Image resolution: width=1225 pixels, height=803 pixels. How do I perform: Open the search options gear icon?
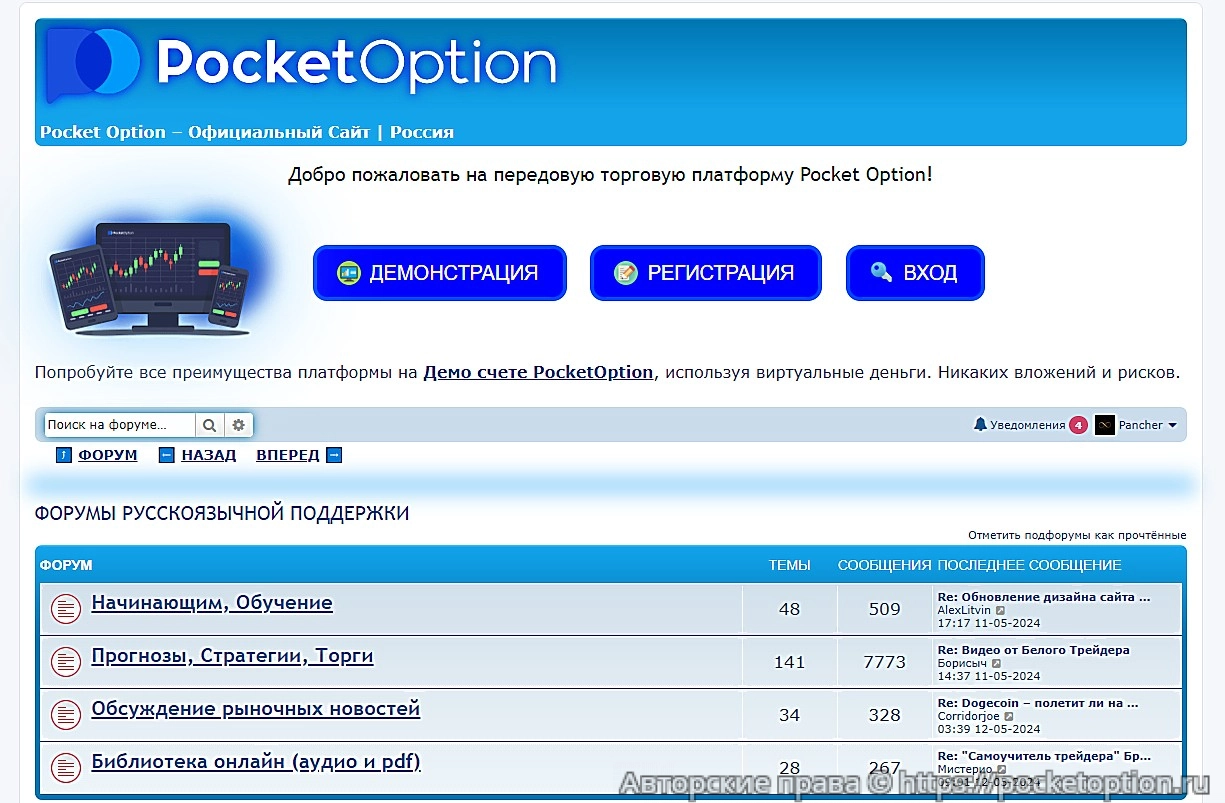pos(238,424)
